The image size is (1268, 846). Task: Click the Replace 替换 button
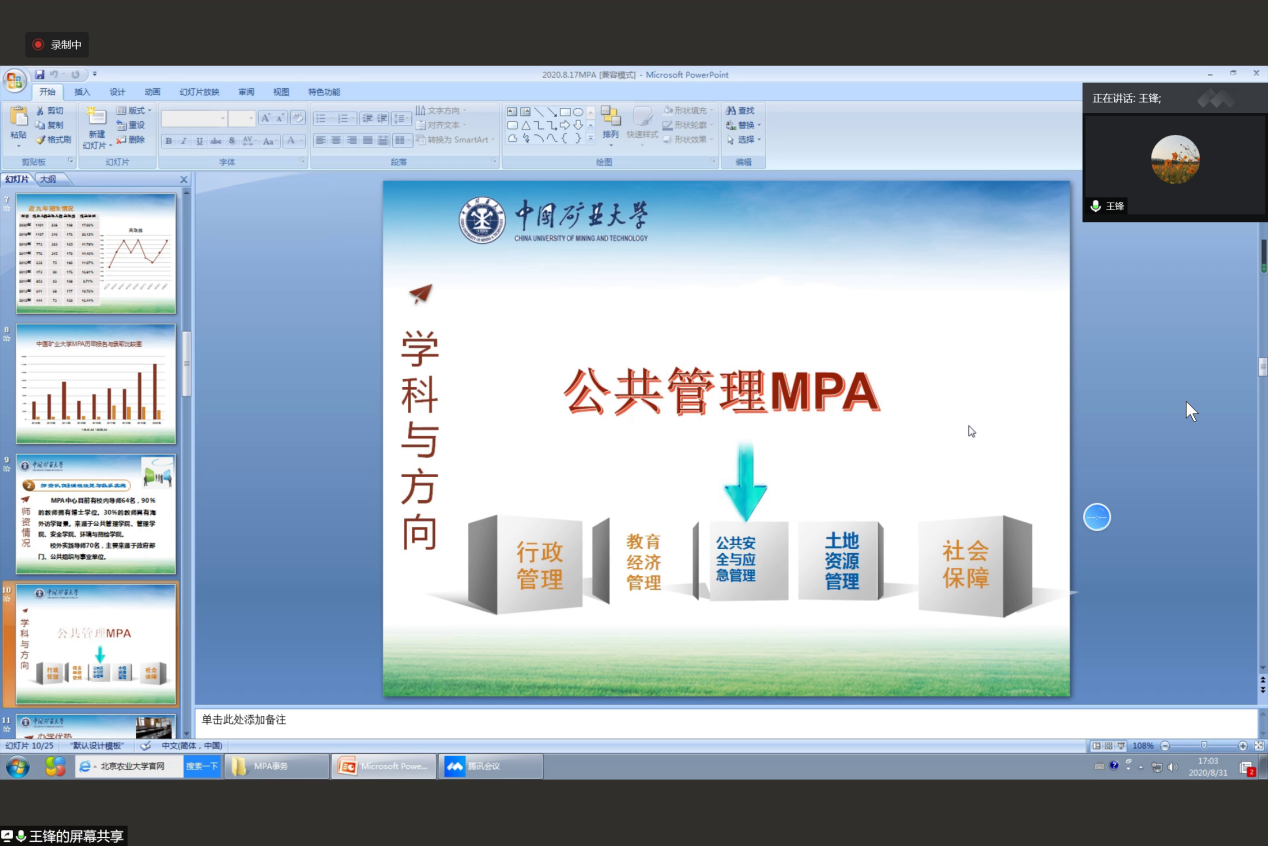pos(744,125)
